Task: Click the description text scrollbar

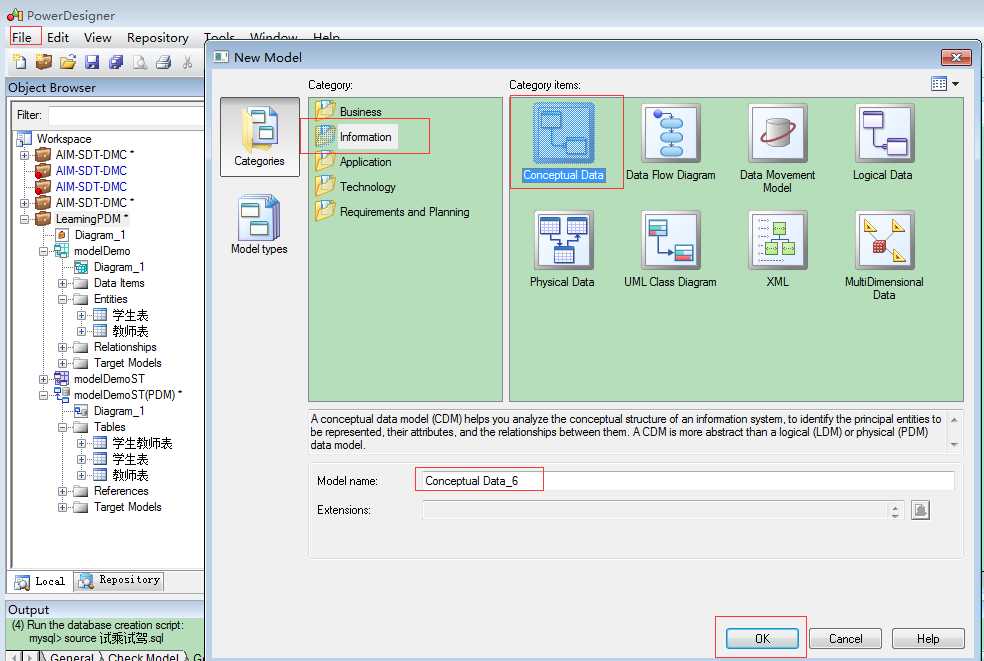Action: pos(955,432)
